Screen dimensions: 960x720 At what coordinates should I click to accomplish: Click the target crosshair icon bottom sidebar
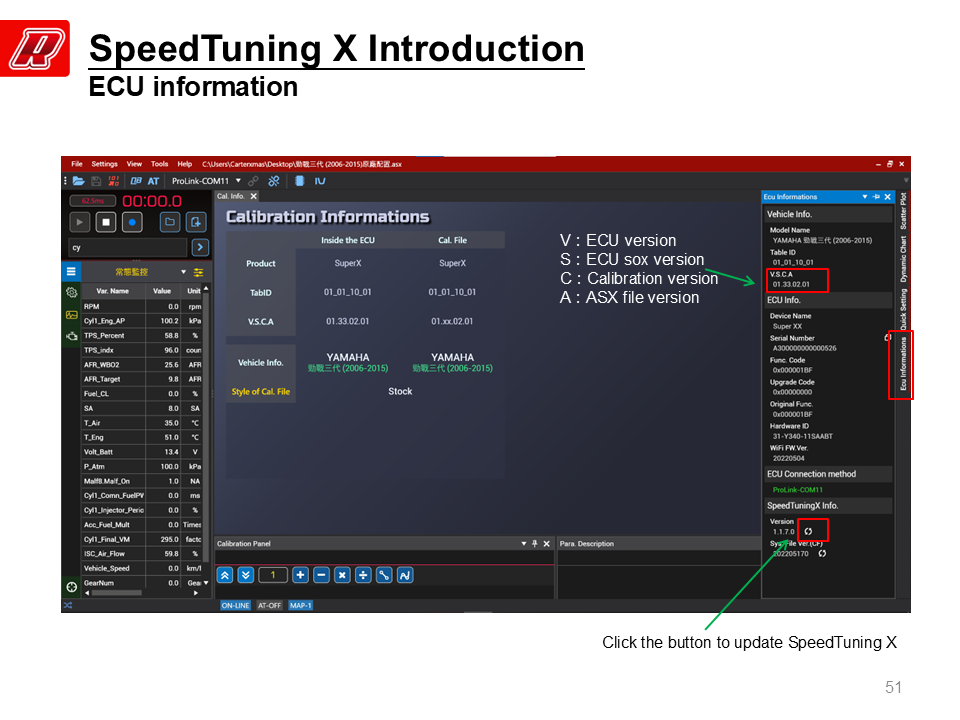pyautogui.click(x=72, y=587)
